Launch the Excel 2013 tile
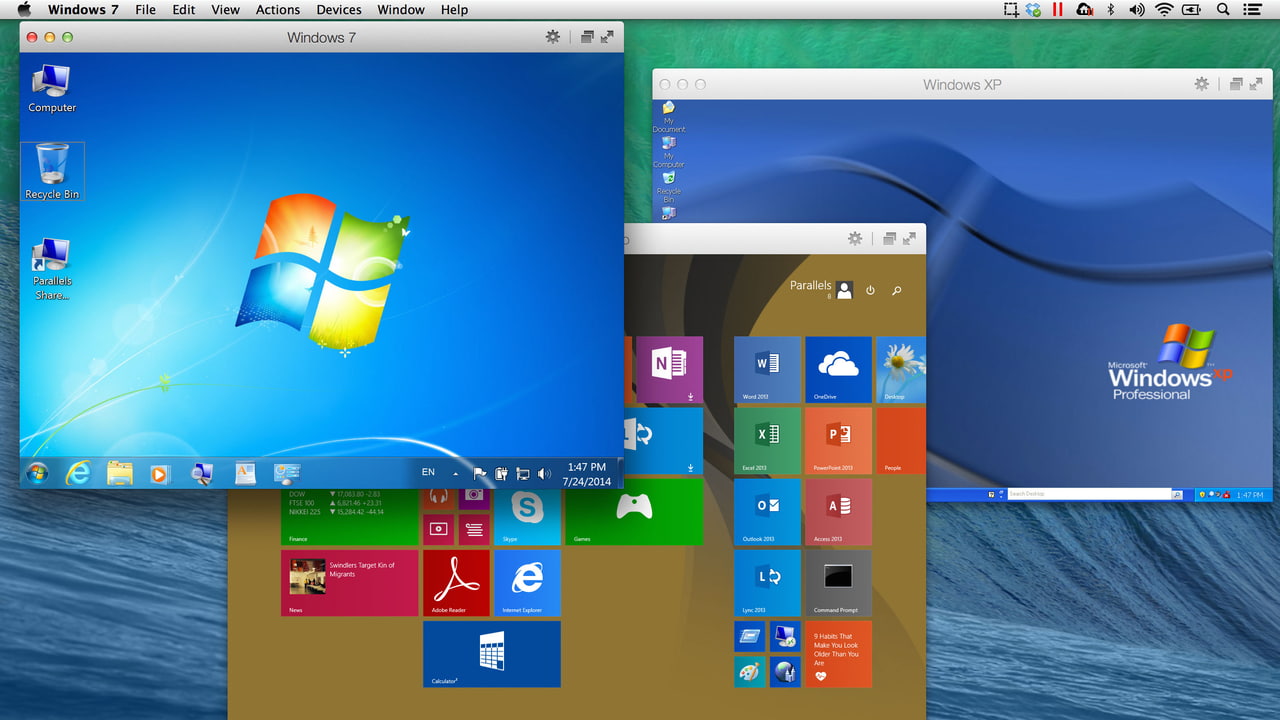 (x=767, y=440)
